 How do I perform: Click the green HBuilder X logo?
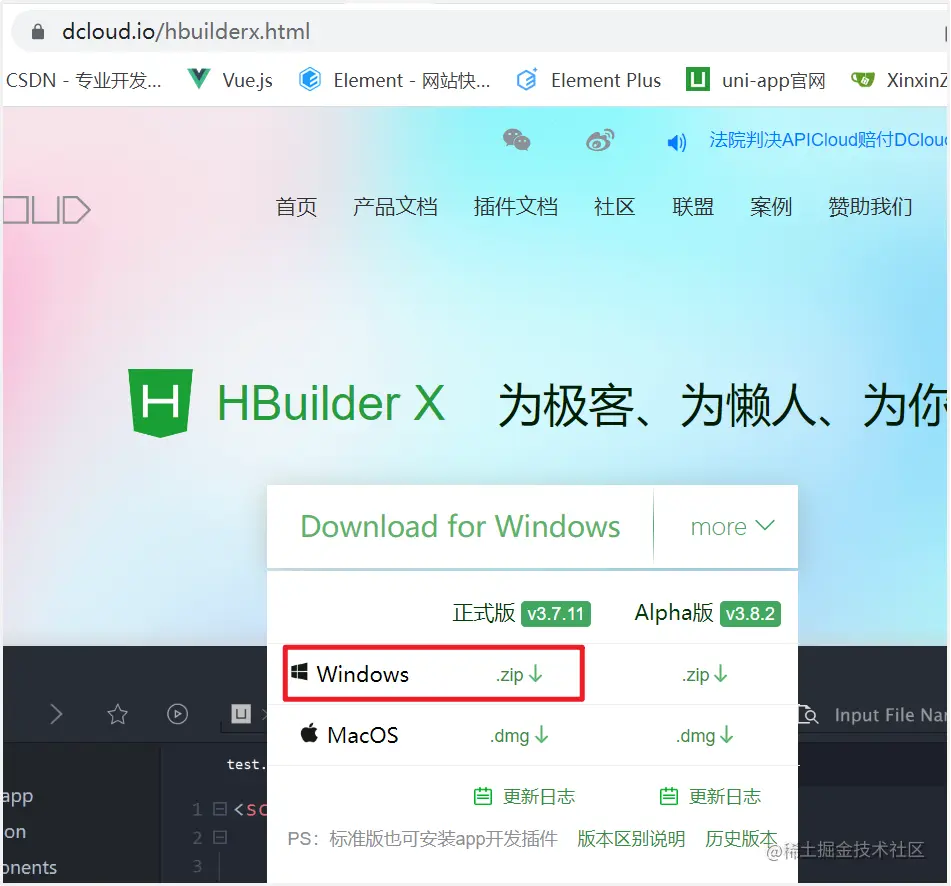(x=161, y=403)
